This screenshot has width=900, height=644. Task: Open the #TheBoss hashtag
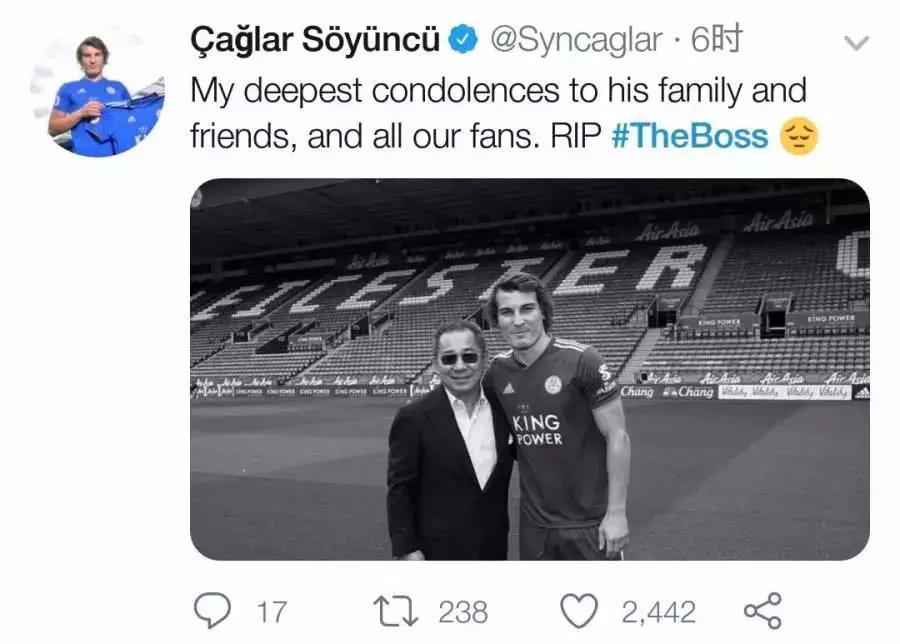(x=690, y=137)
